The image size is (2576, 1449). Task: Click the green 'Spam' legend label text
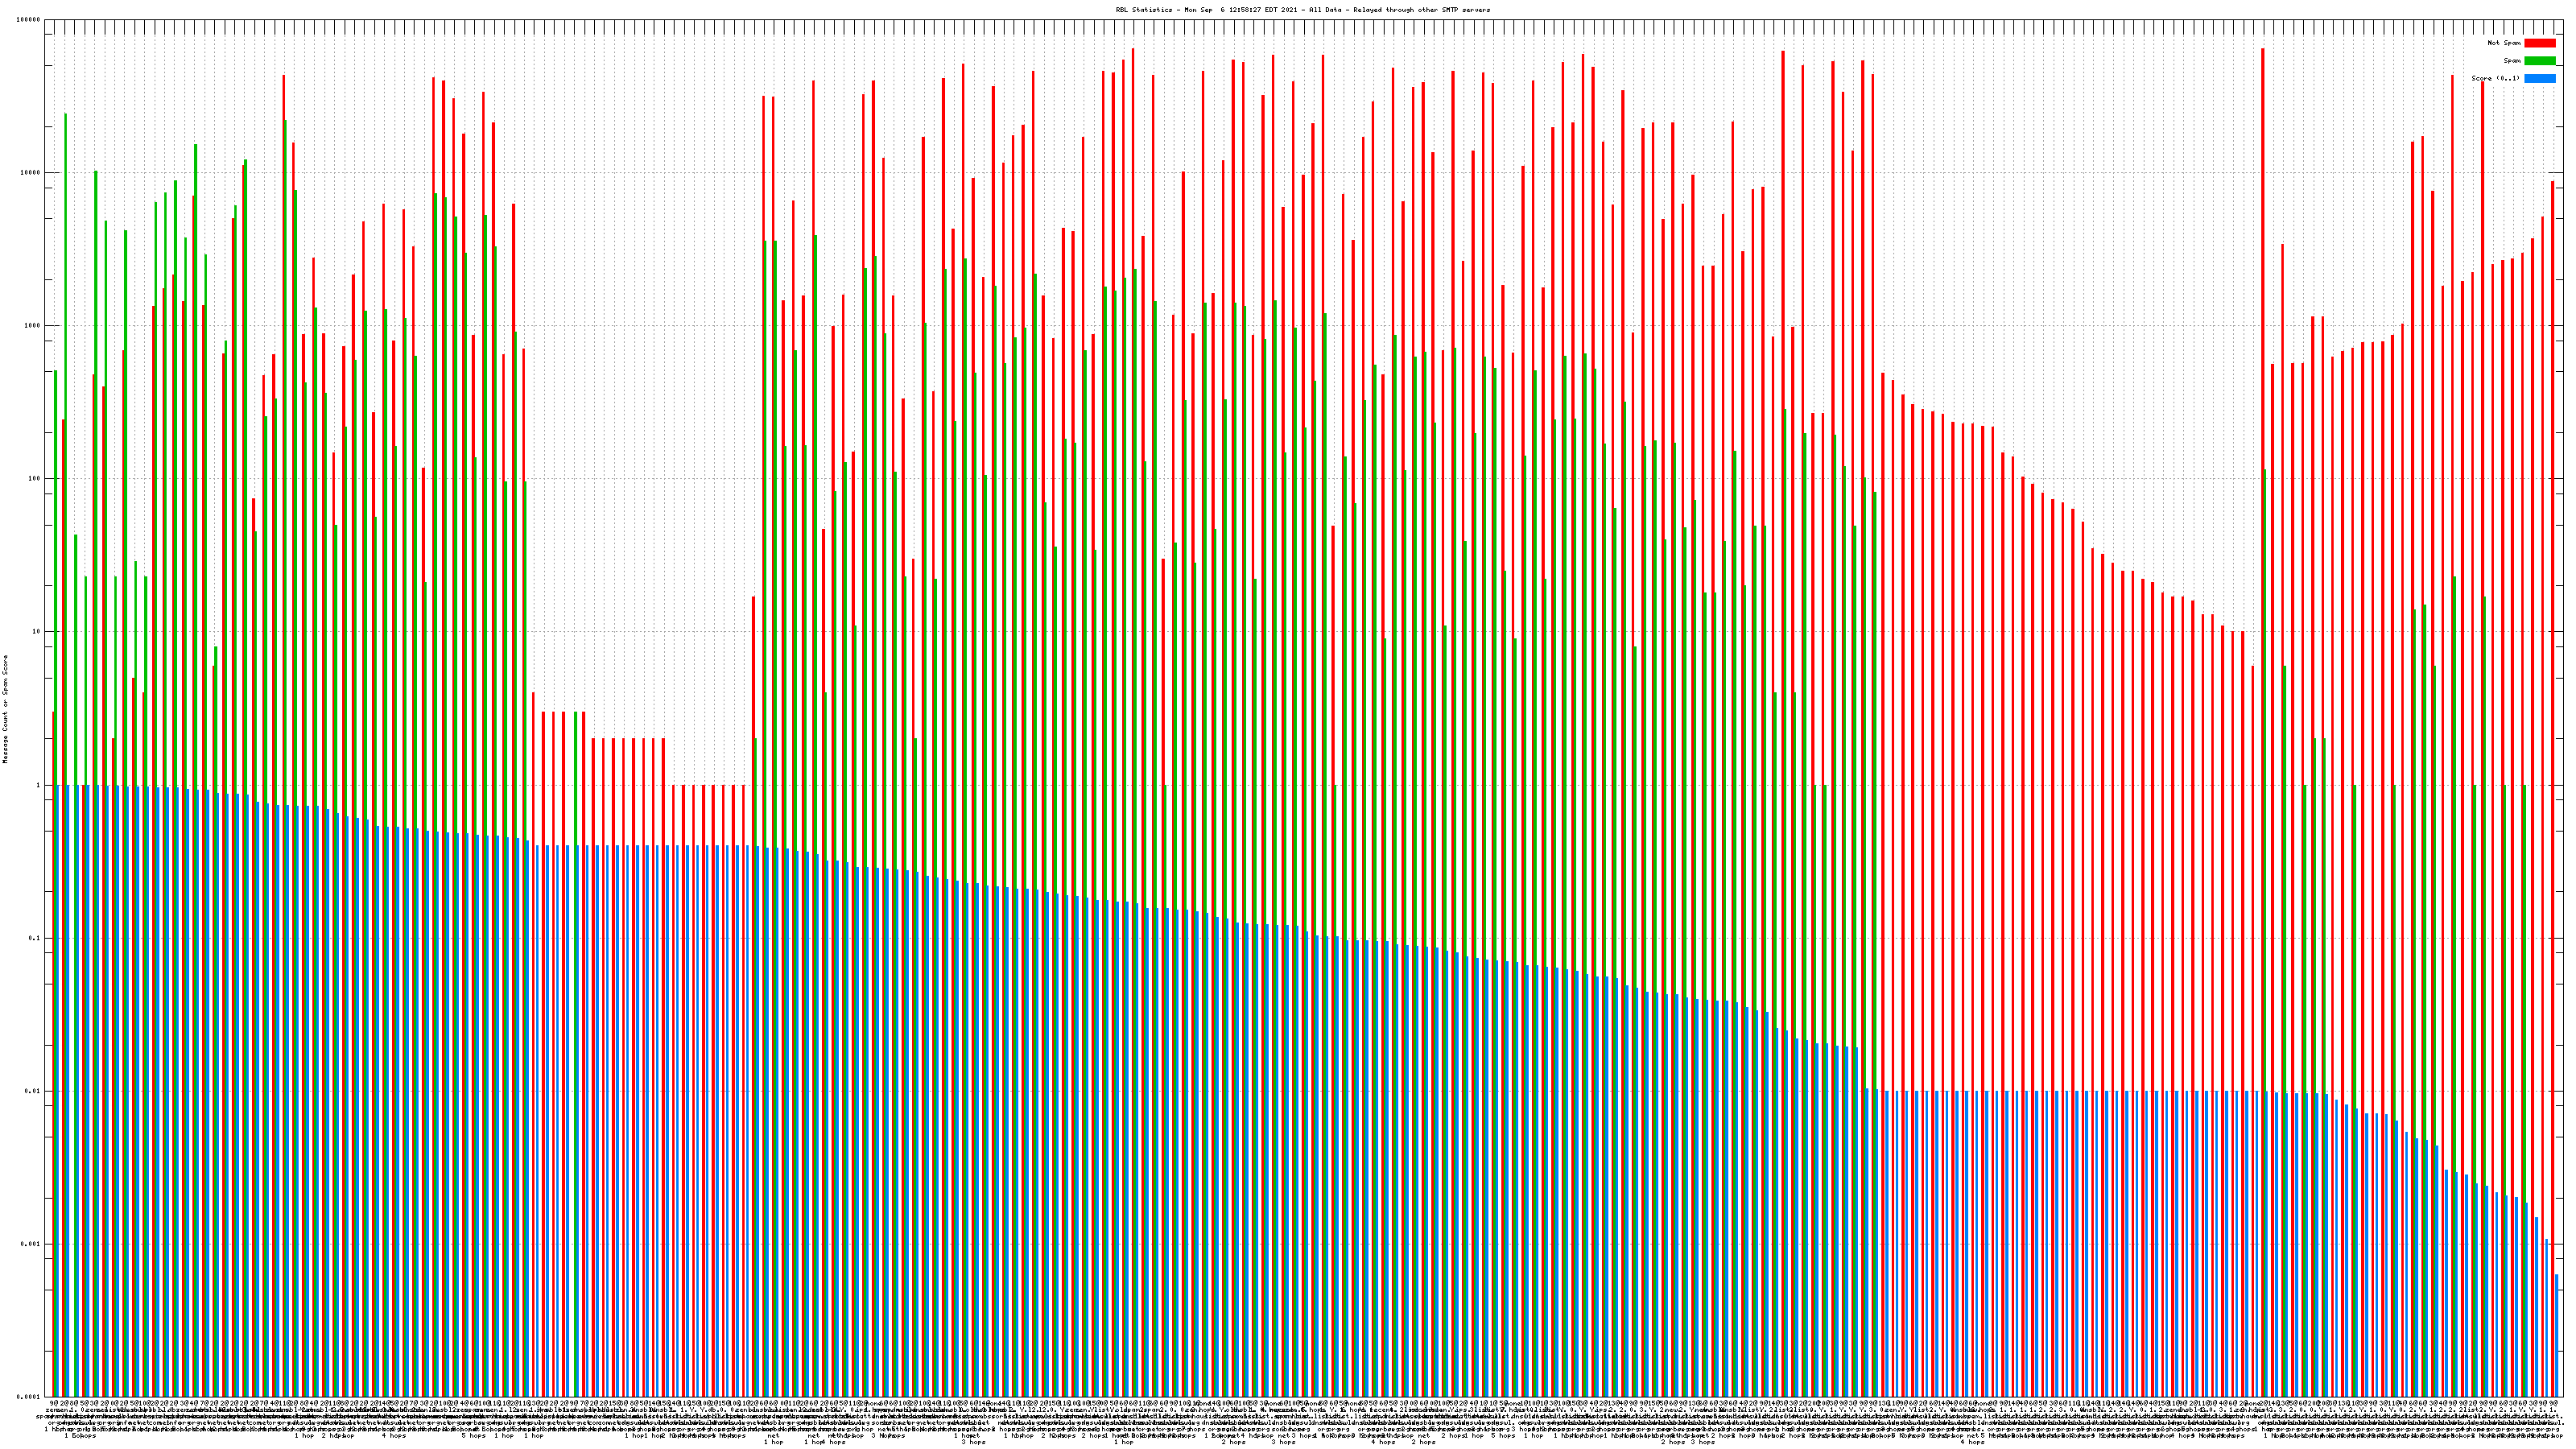coord(2512,61)
